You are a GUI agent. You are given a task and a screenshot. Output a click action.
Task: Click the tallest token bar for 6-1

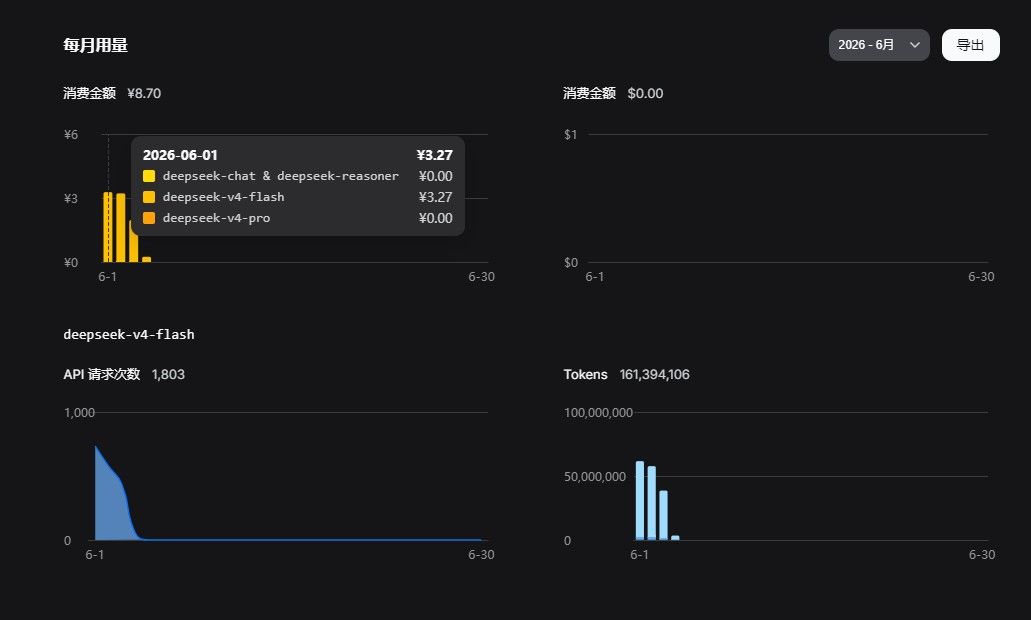point(640,500)
